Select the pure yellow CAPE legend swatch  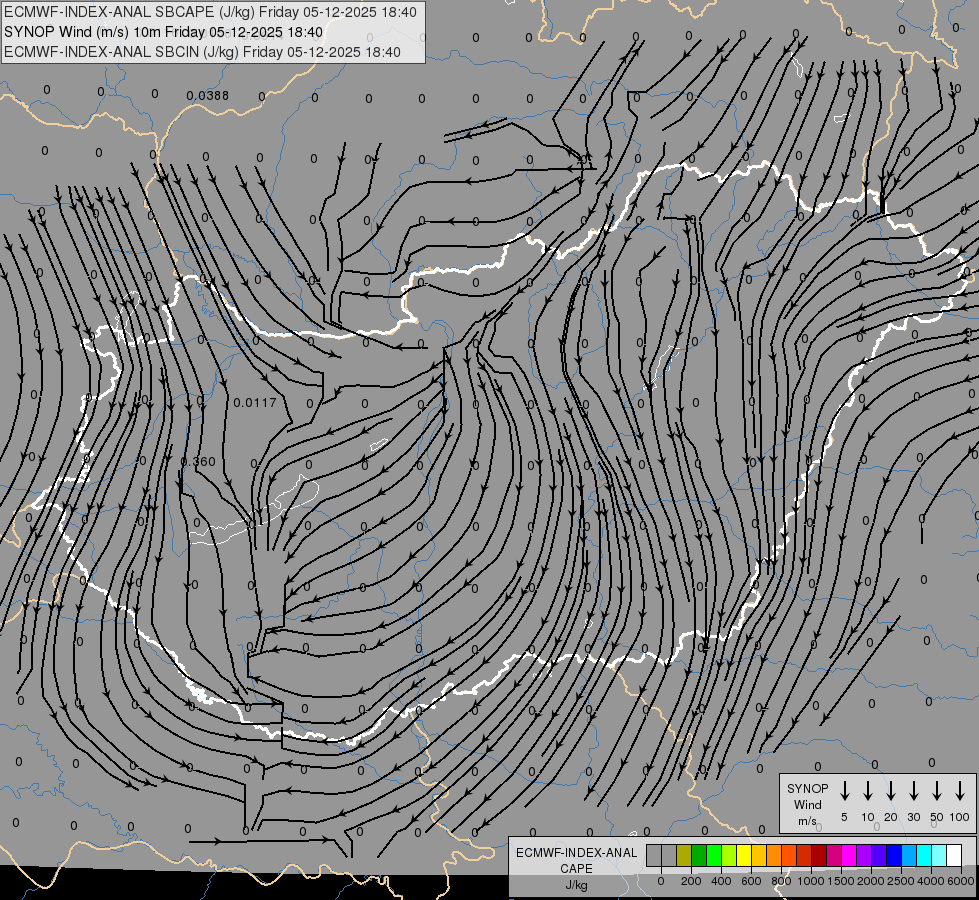744,855
